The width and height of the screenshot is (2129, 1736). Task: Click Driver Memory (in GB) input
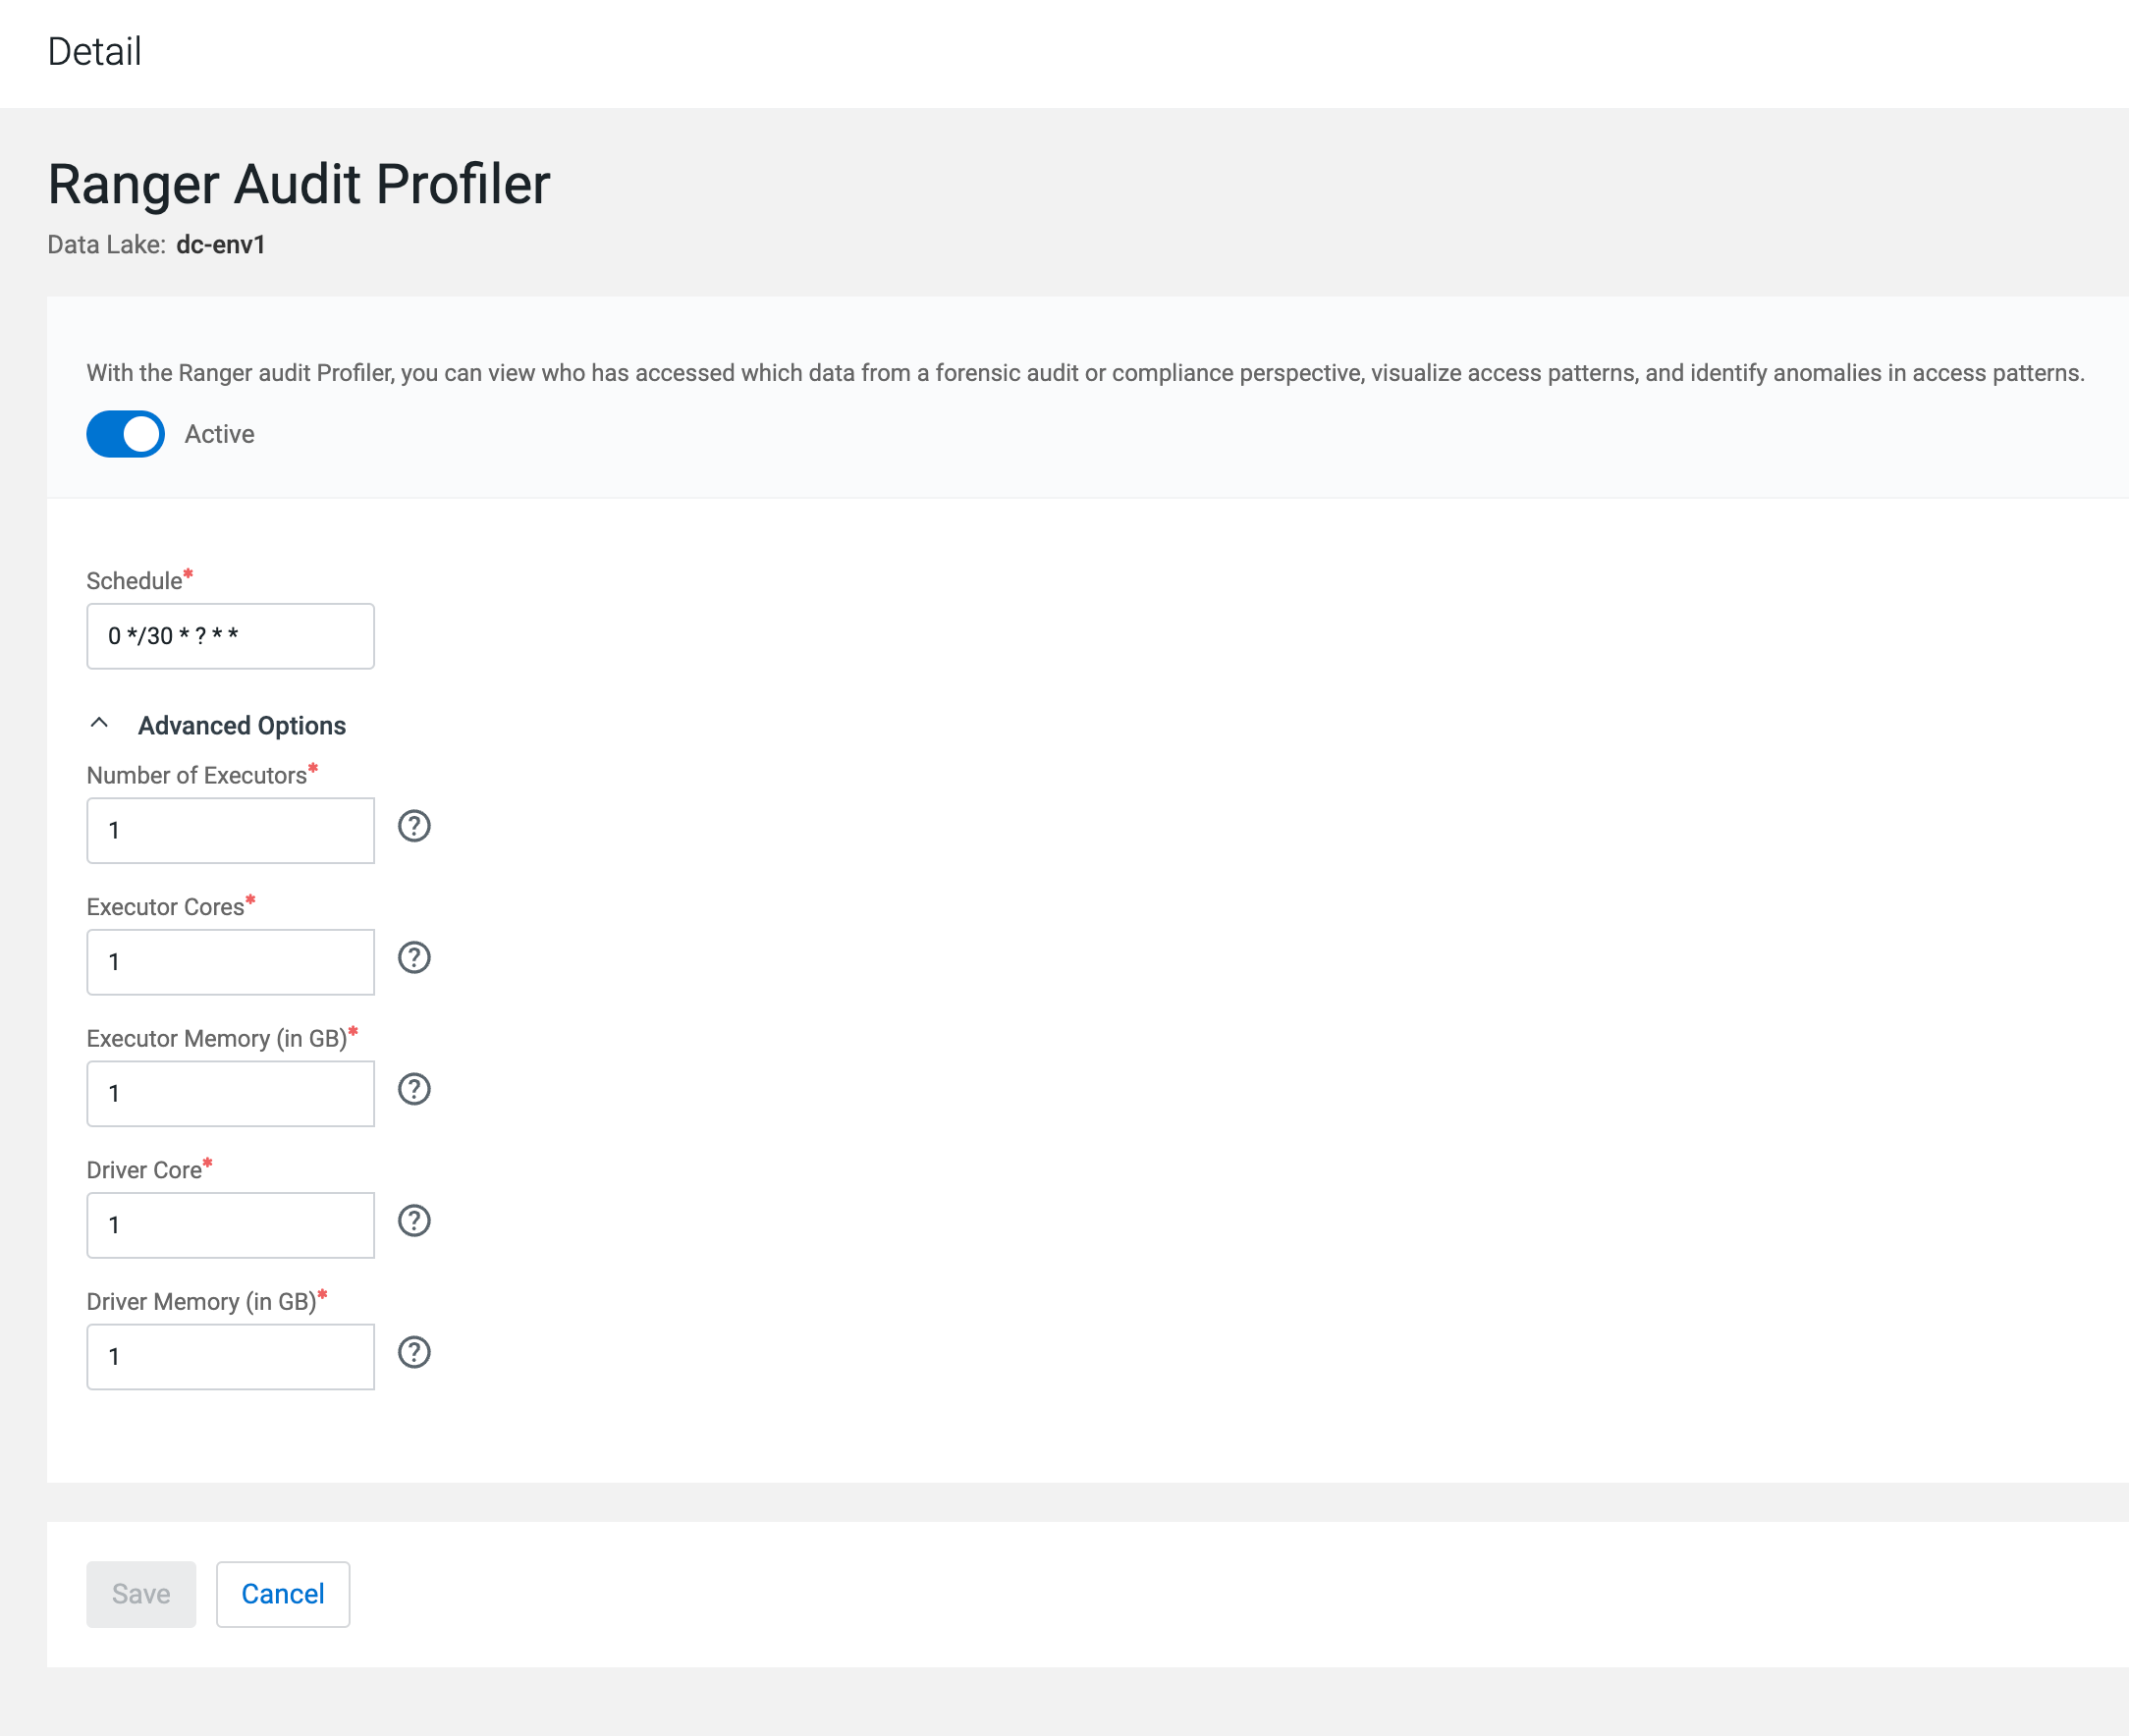tap(230, 1357)
